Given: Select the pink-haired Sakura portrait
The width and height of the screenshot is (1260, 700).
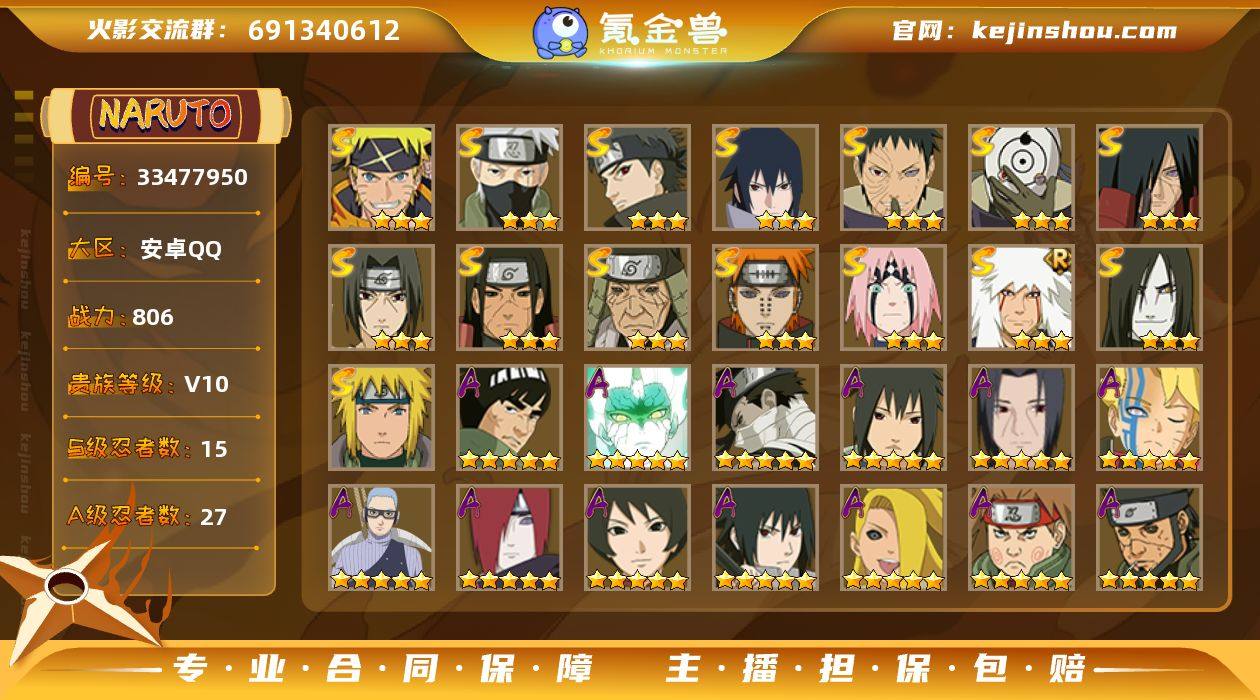Looking at the screenshot, I should click(893, 298).
